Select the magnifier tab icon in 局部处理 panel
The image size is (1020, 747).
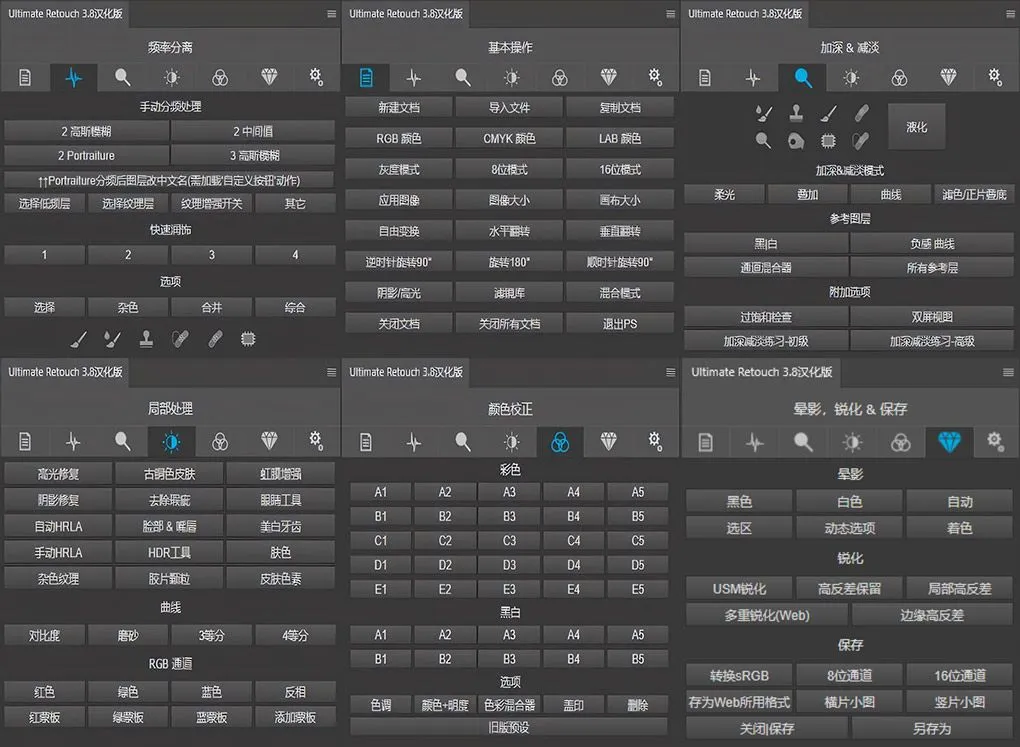coord(122,440)
